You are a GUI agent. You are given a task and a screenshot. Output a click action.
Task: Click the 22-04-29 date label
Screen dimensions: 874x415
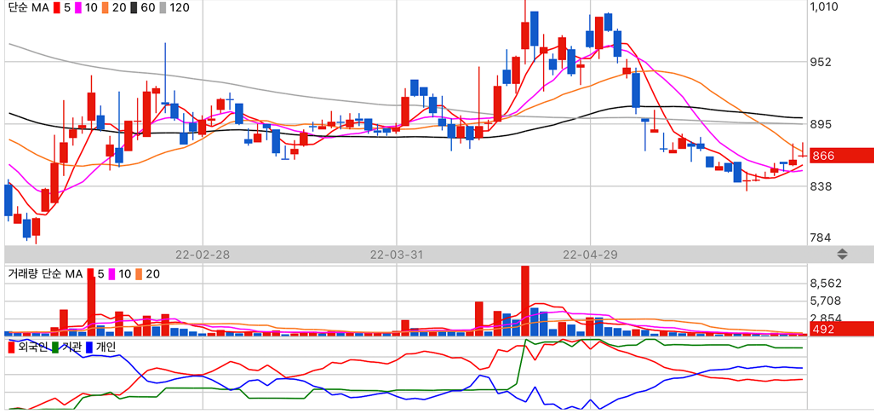tap(590, 255)
